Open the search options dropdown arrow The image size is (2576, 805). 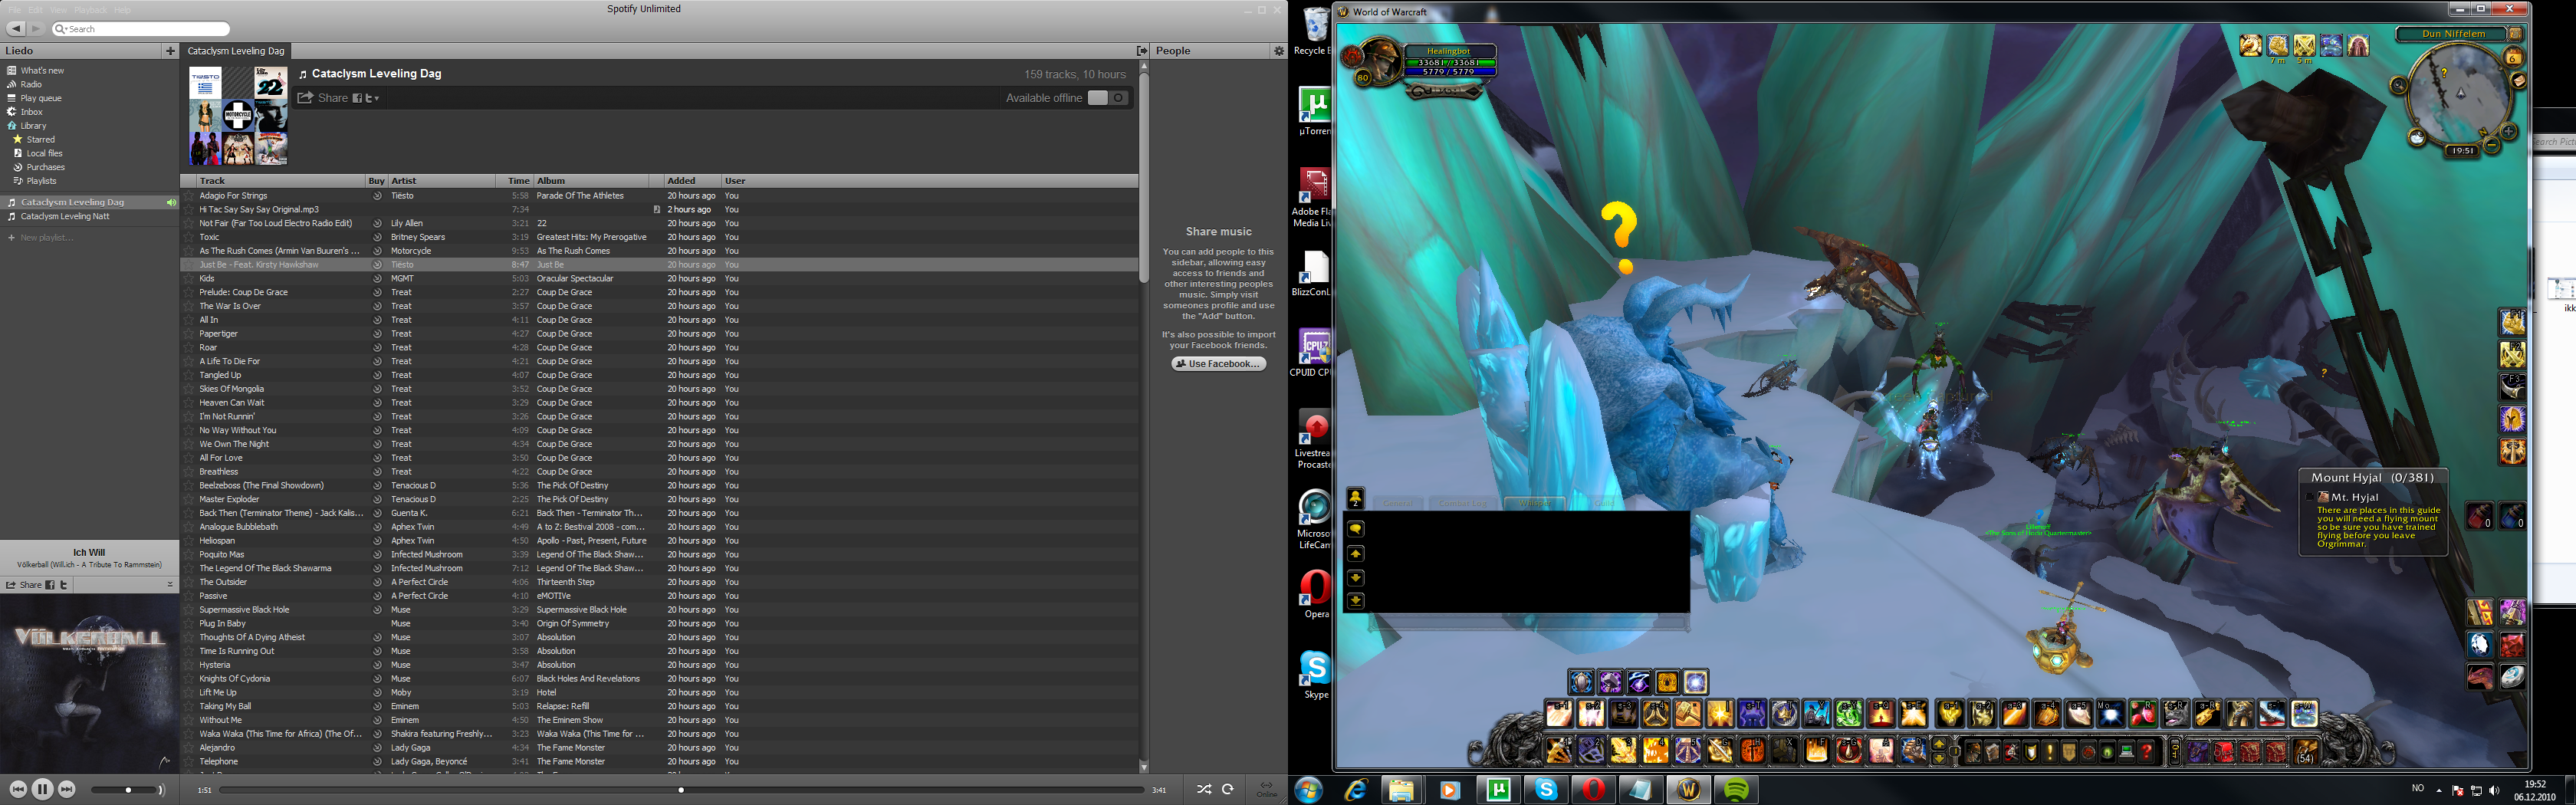(62, 29)
